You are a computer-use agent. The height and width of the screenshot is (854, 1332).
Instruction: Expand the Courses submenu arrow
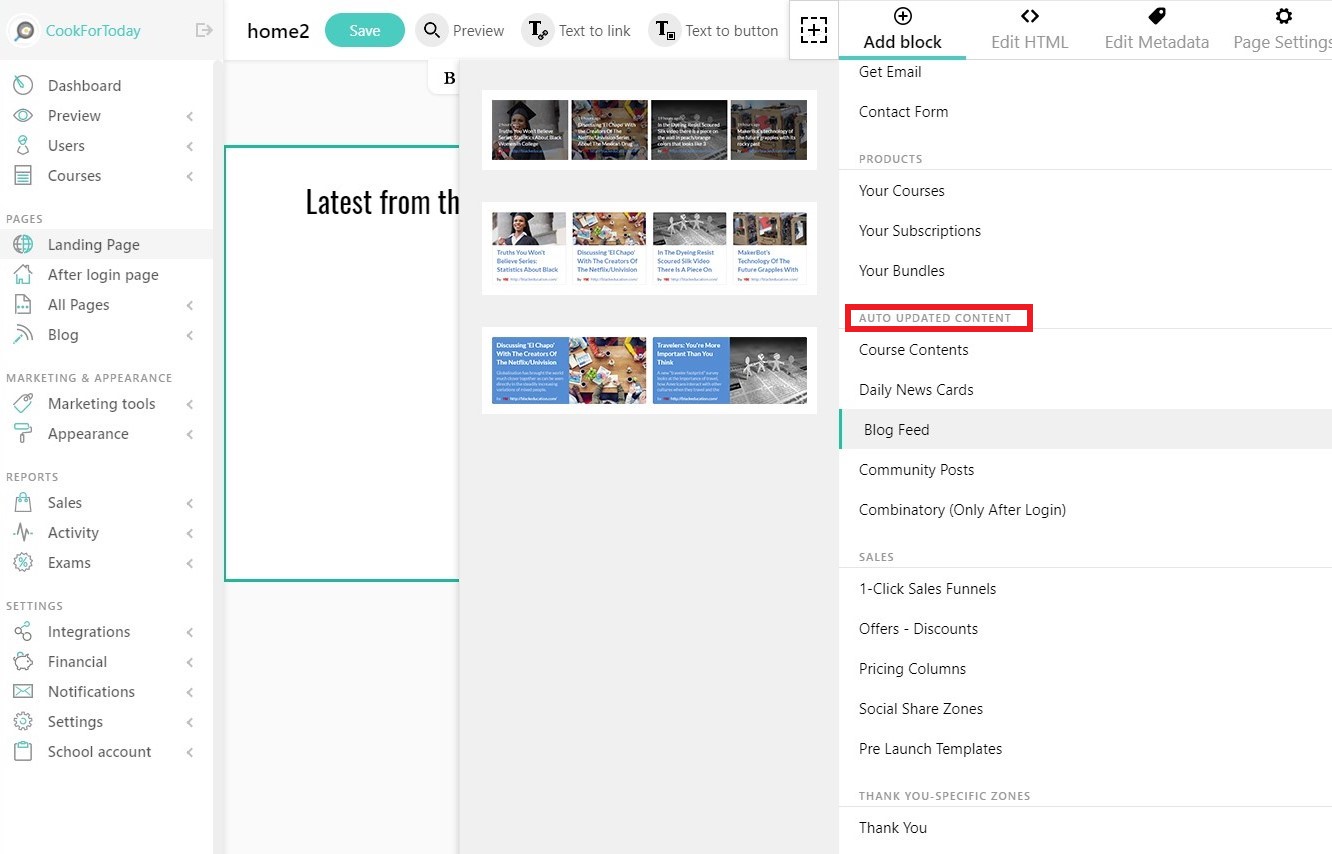(x=190, y=176)
